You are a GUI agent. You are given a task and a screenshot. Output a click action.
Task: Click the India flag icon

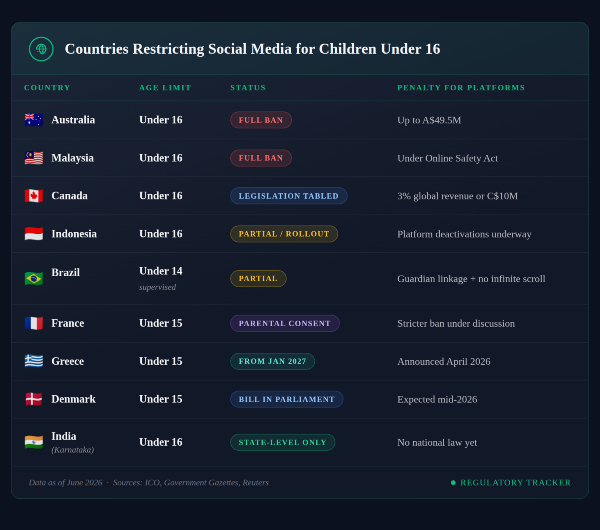tap(34, 442)
